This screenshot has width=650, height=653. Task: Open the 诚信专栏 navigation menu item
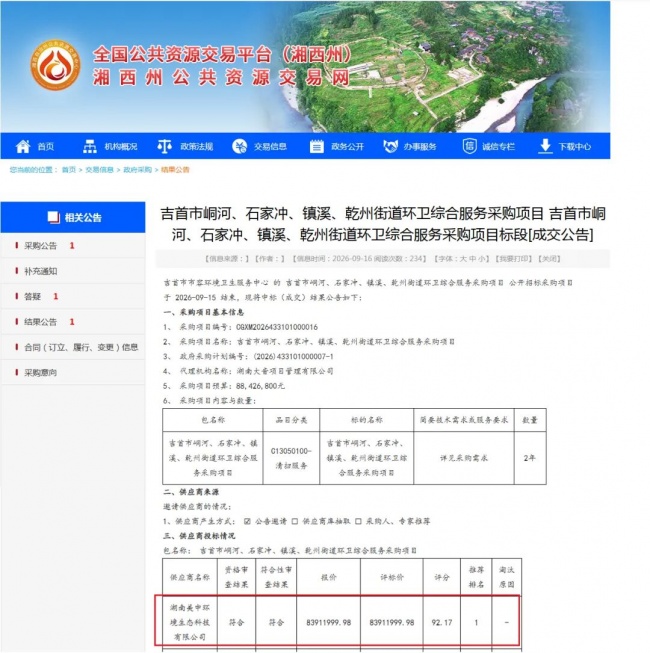point(498,147)
